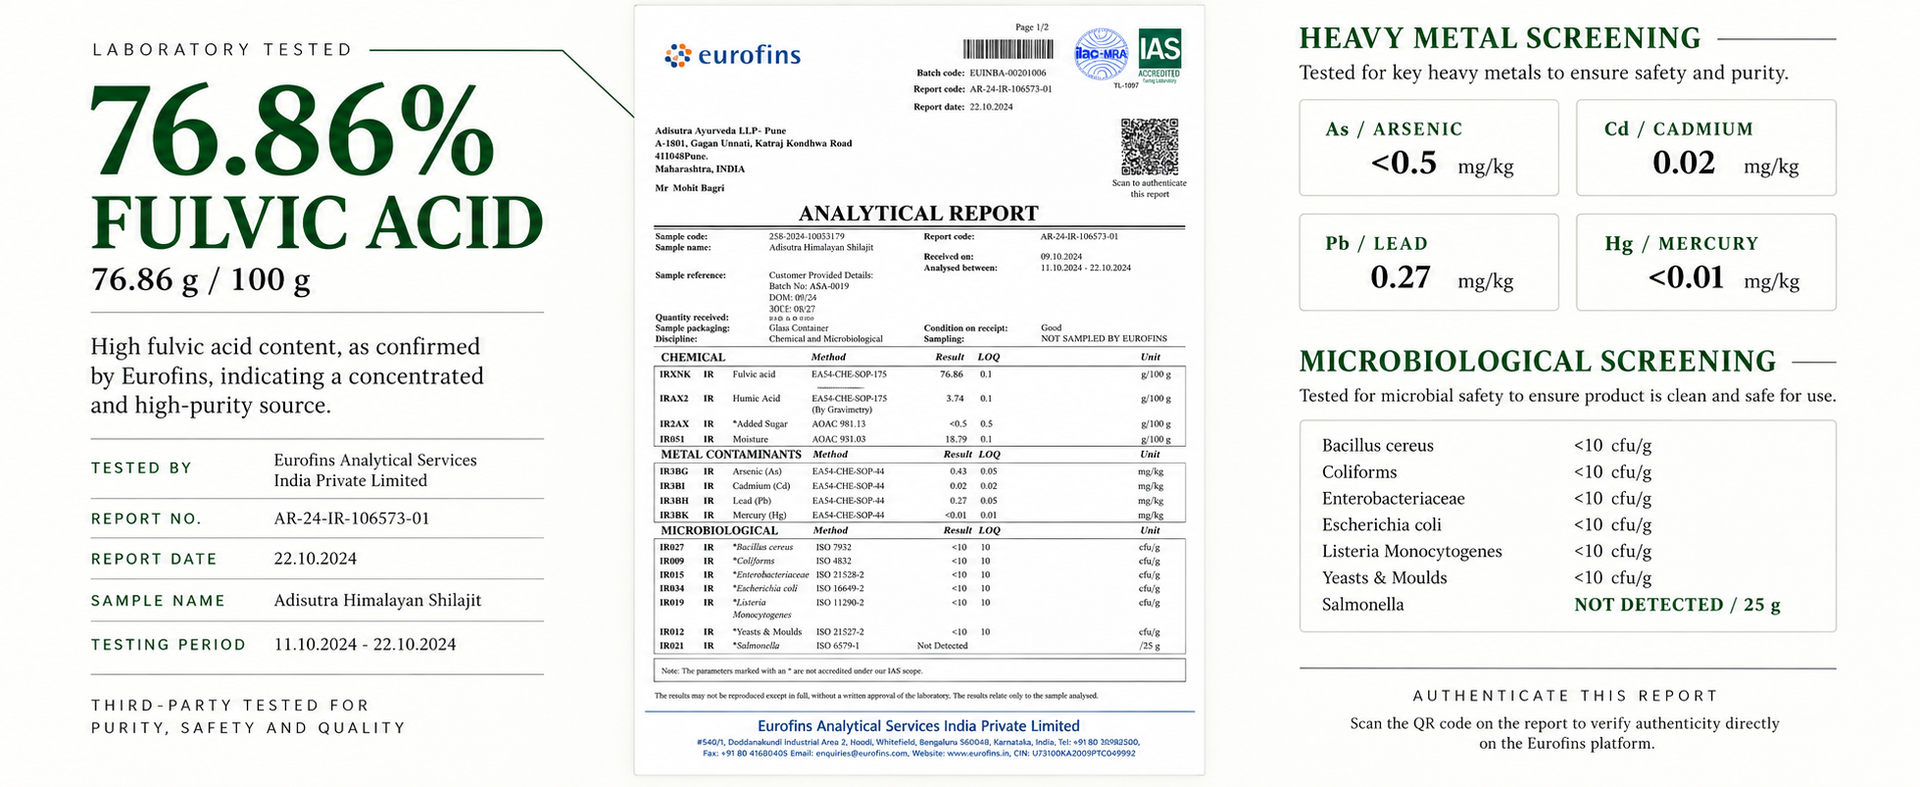Click the ilac-MRA accreditation badge
This screenshot has width=1920, height=787.
[1101, 55]
